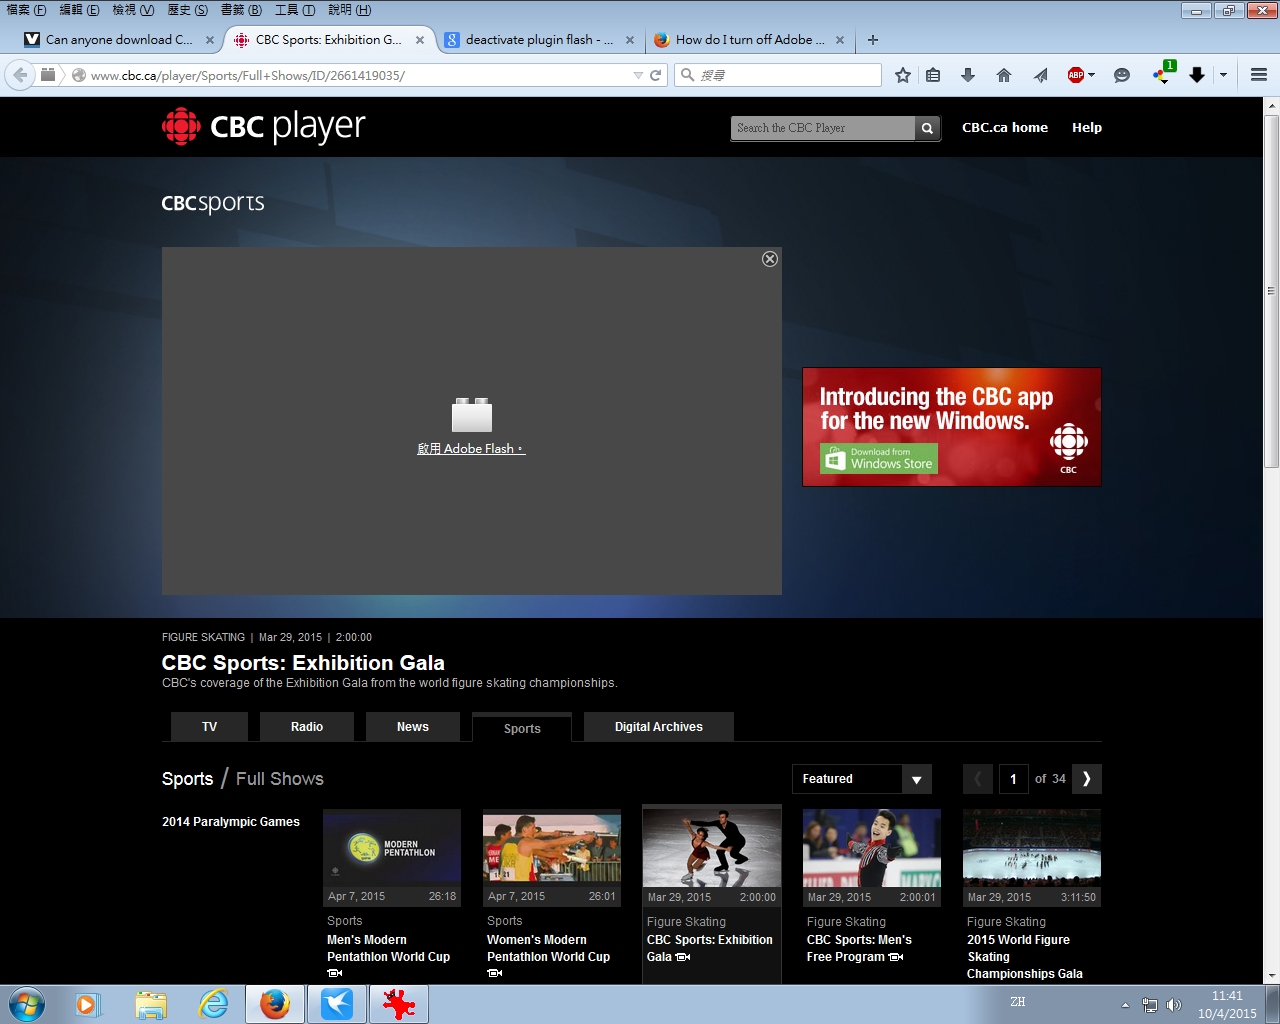Expand the address bar history dropdown

[638, 75]
